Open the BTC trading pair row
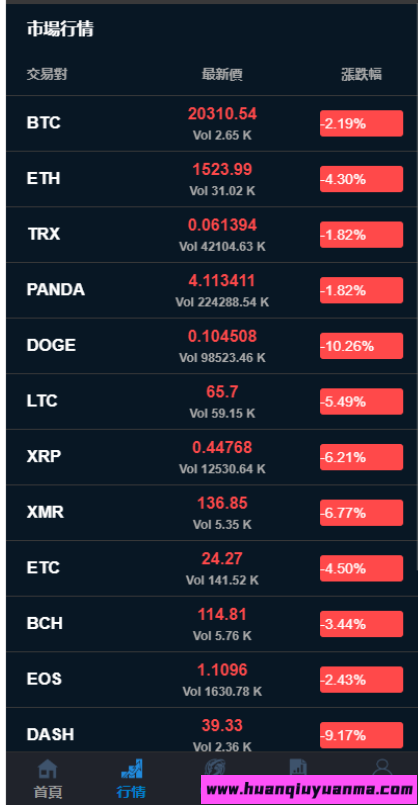 coord(212,123)
